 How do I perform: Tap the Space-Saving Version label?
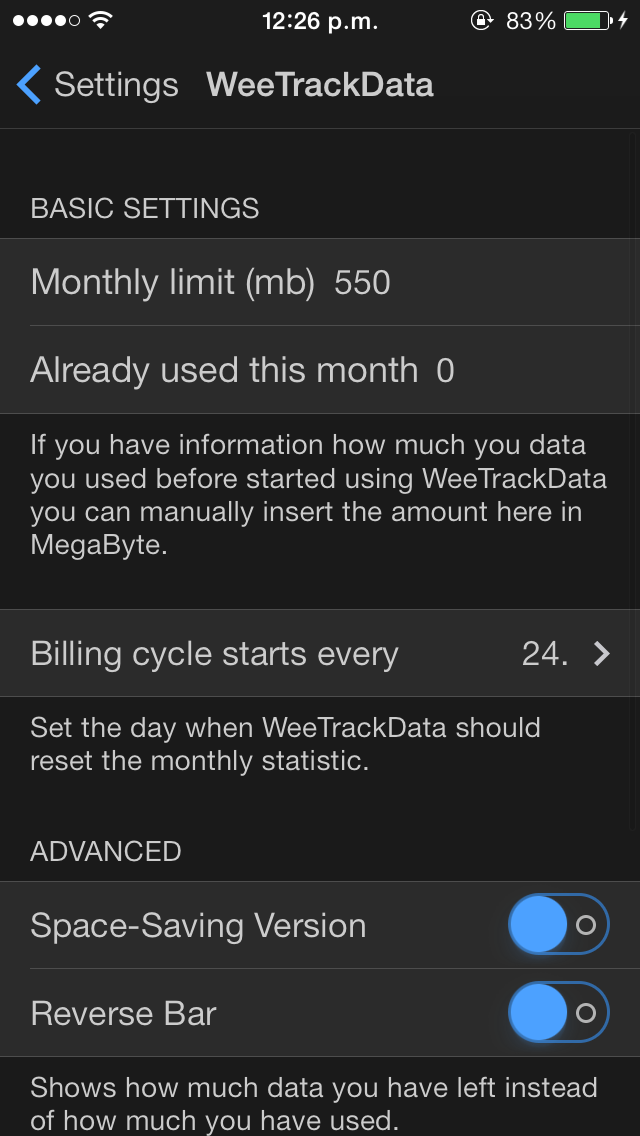tap(198, 926)
